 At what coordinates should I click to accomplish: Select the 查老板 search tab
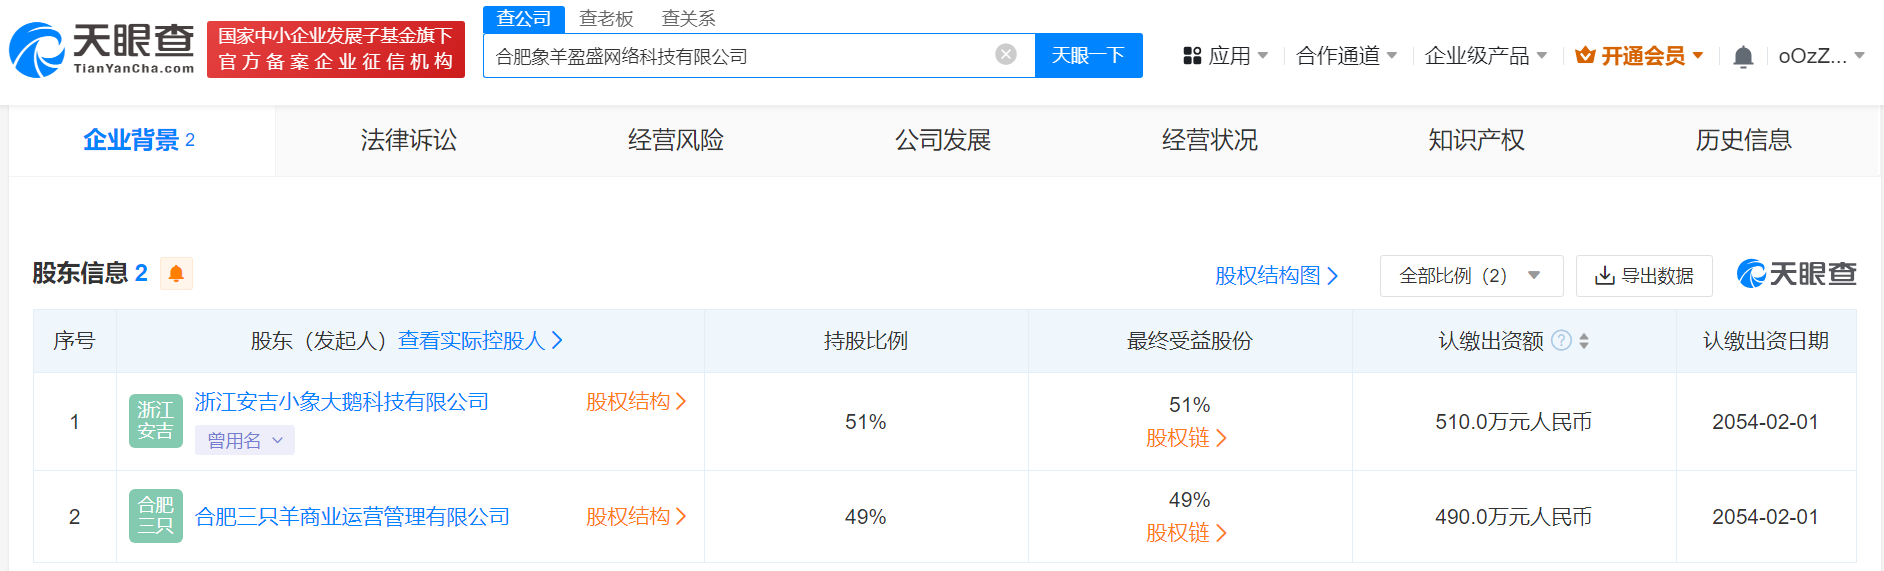[x=606, y=19]
